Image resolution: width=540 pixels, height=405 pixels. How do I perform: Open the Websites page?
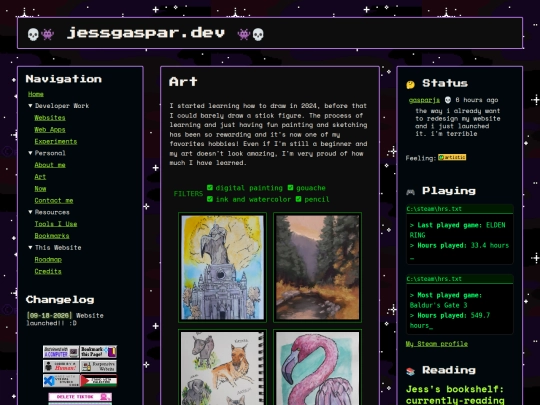(x=50, y=118)
